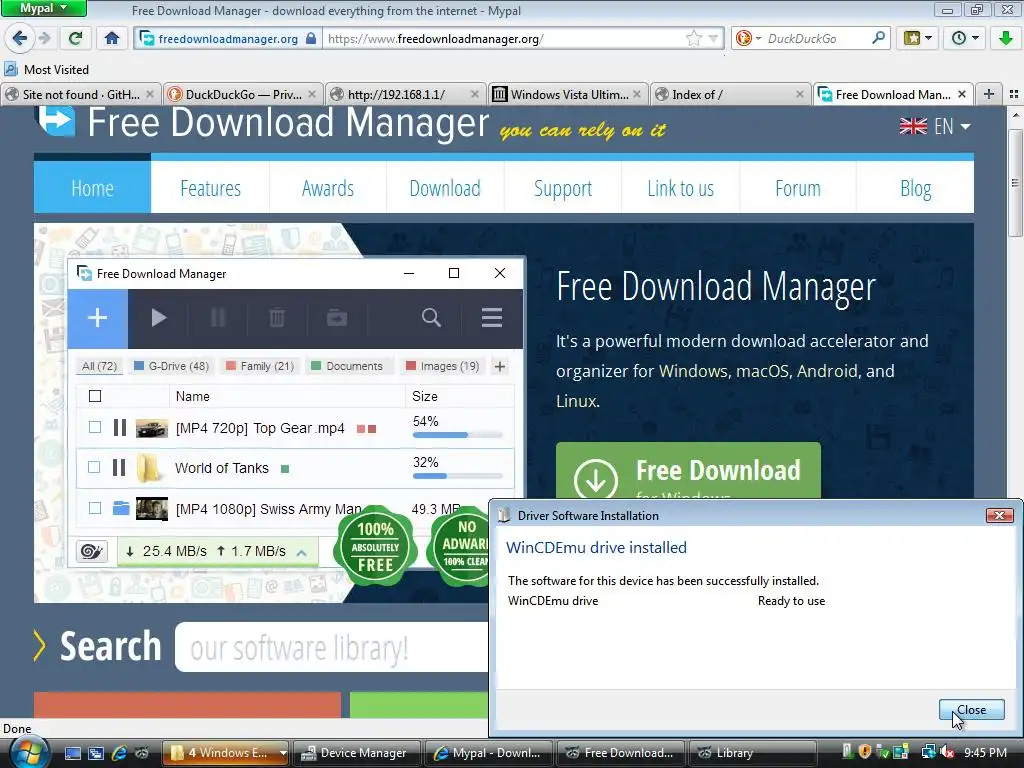Viewport: 1024px width, 768px height.
Task: Click the search magnifier in the DuckDuckGo box
Action: [x=879, y=38]
